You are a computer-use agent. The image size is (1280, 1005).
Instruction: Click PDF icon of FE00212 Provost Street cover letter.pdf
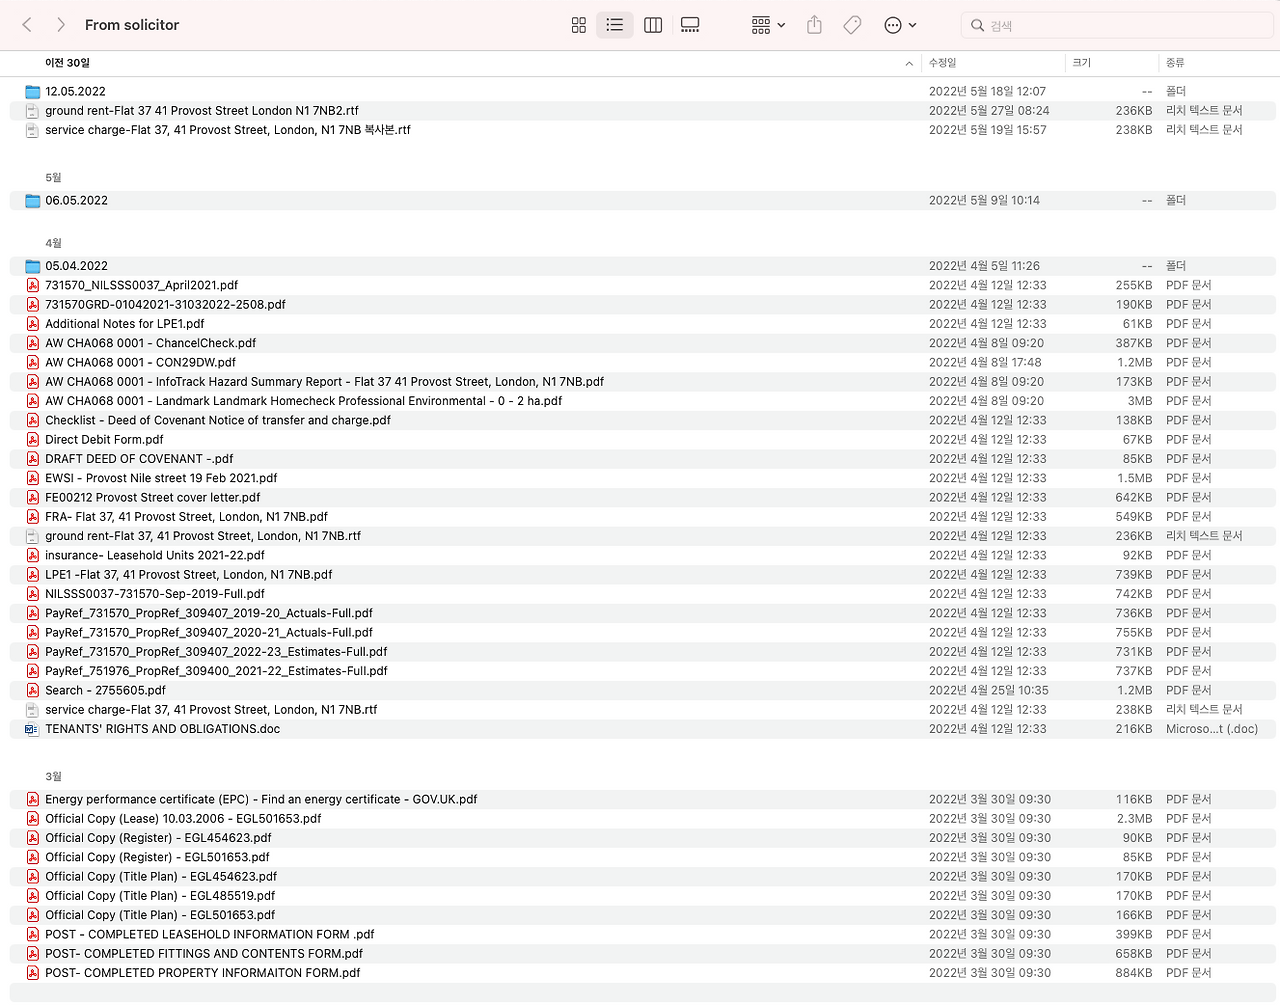33,497
